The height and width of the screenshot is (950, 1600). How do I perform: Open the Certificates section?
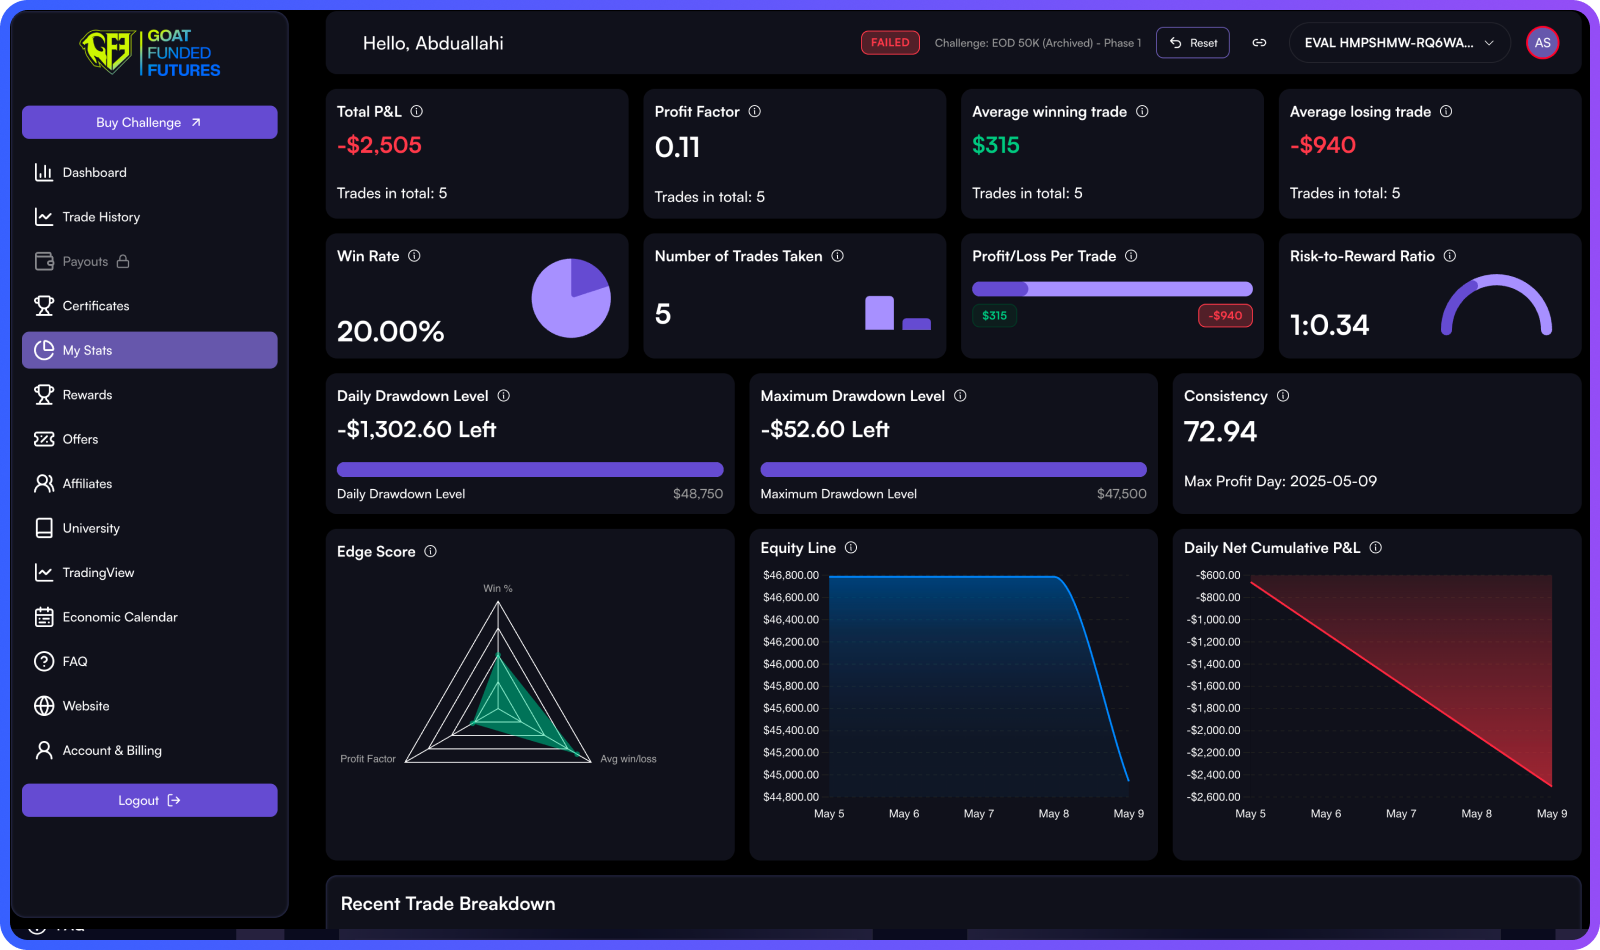pos(96,305)
